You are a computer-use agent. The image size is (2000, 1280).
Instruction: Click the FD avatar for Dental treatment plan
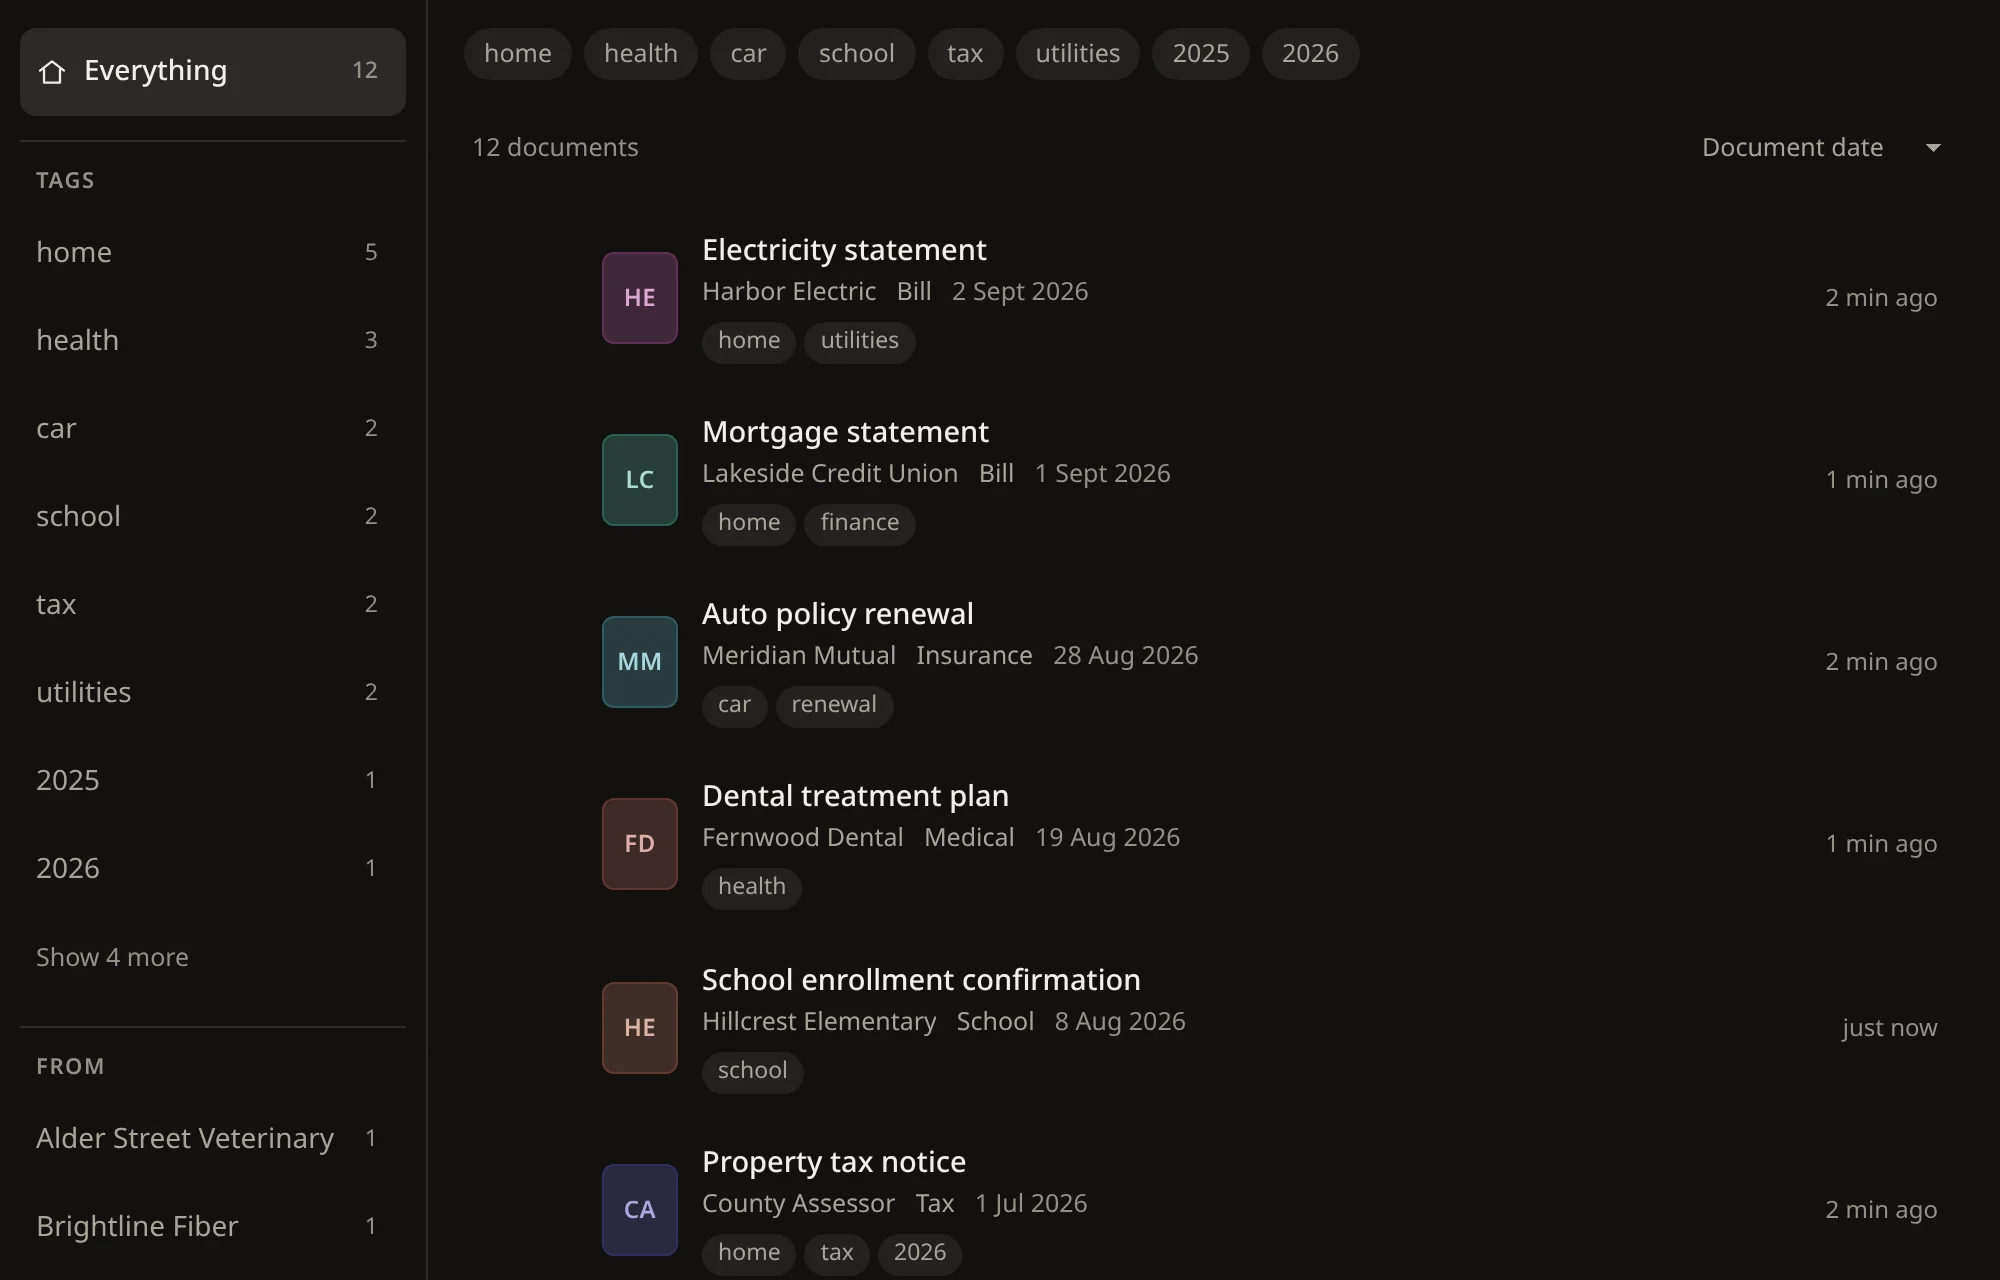click(640, 844)
